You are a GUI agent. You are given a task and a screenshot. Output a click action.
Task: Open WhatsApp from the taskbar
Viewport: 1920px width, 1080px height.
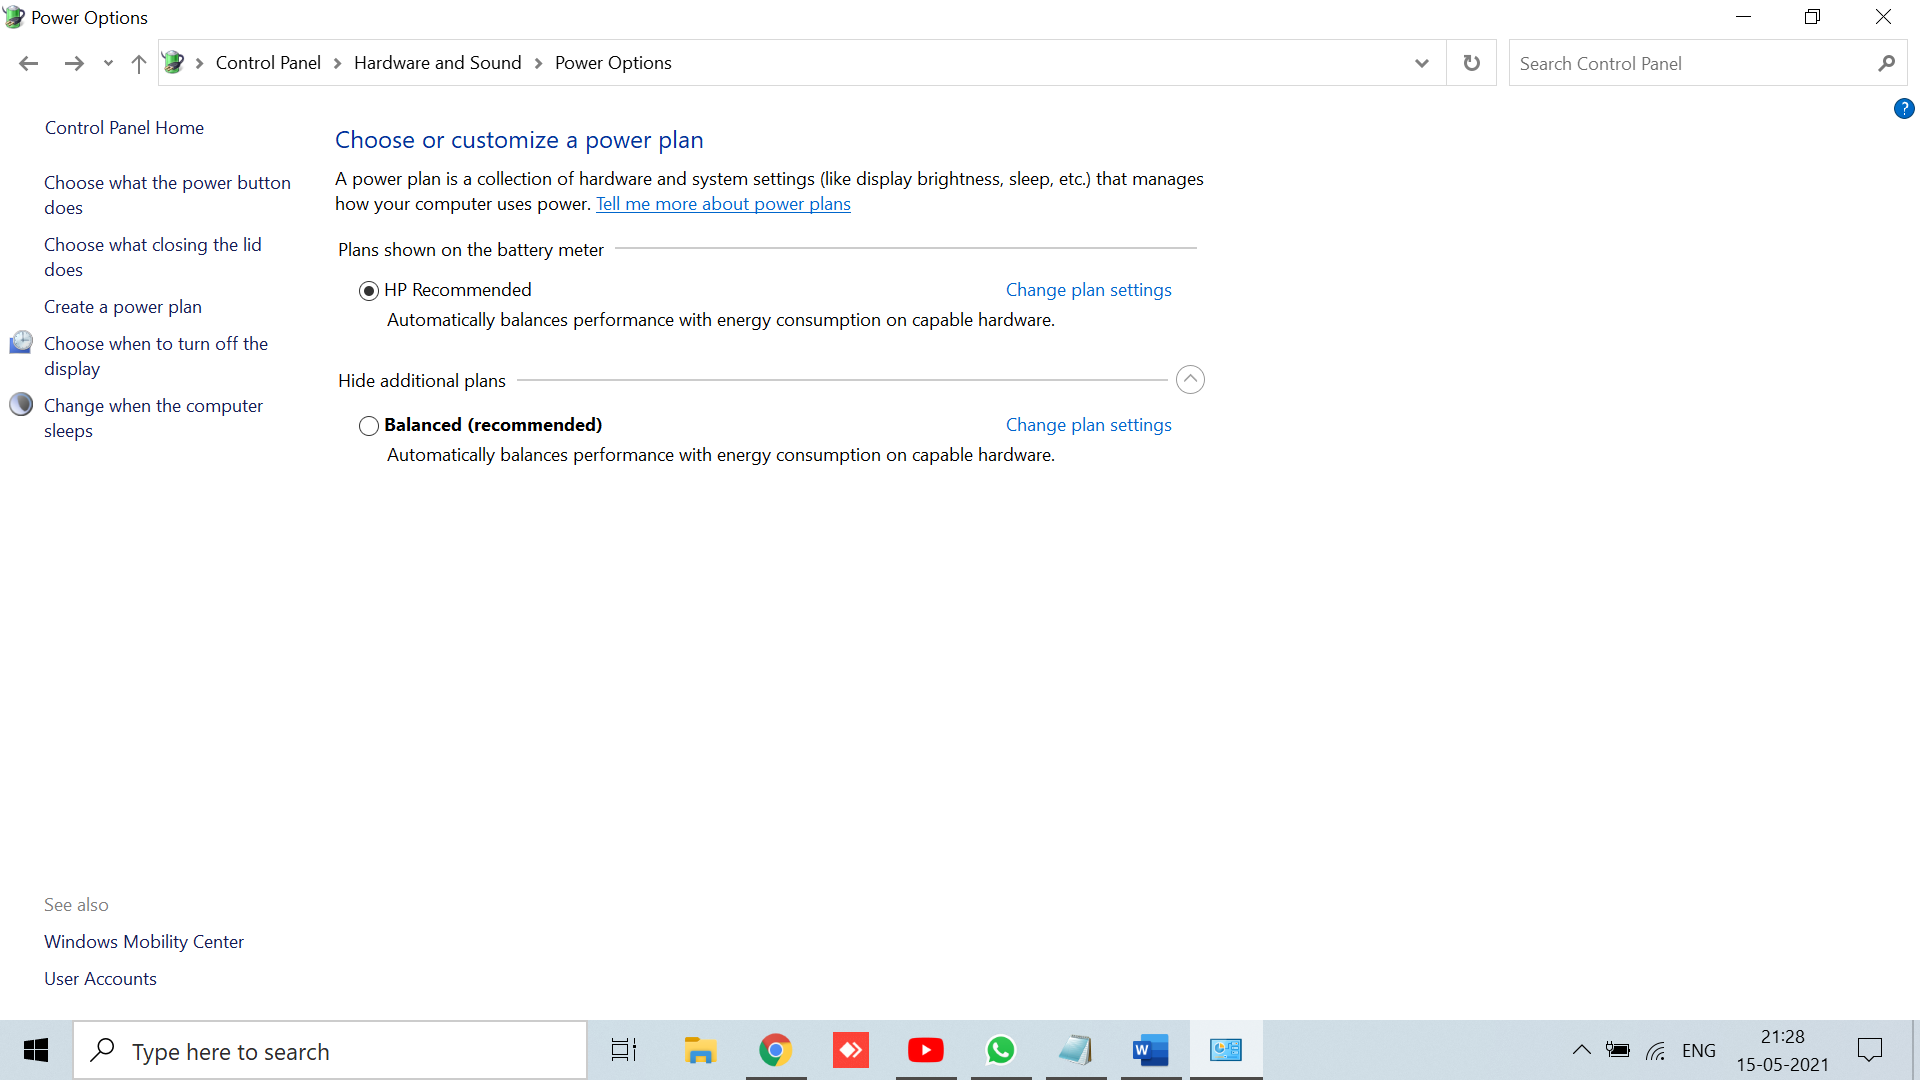[1000, 1050]
